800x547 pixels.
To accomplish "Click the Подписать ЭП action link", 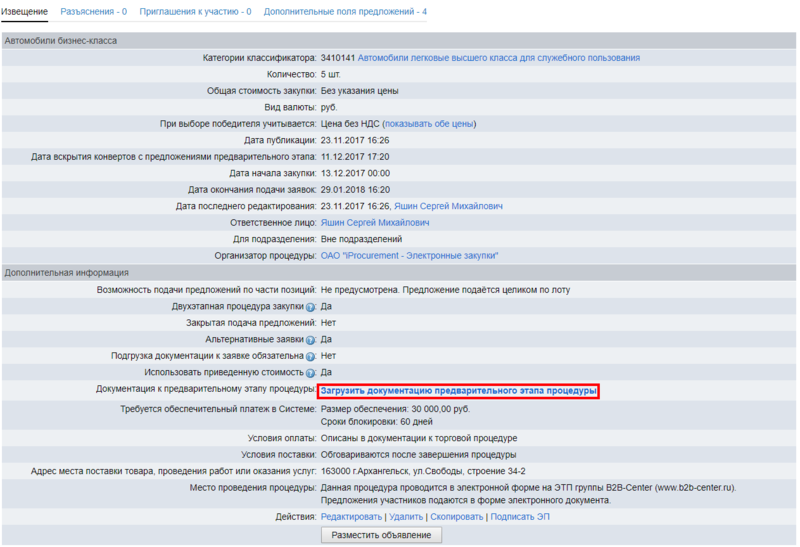I will (x=520, y=516).
